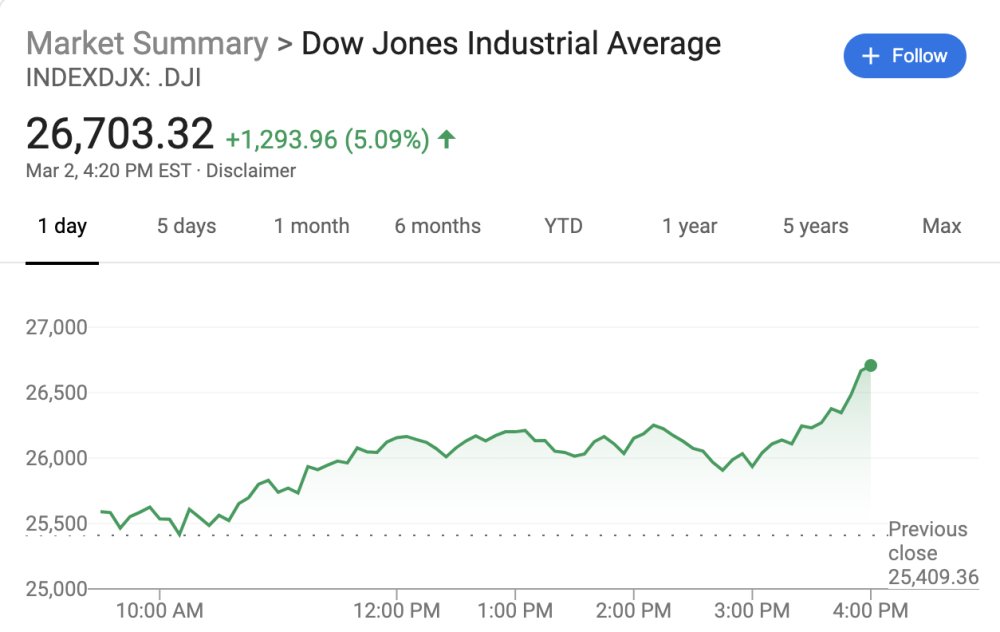Open the Market Summary breadcrumb link
The height and width of the screenshot is (632, 1000).
147,44
